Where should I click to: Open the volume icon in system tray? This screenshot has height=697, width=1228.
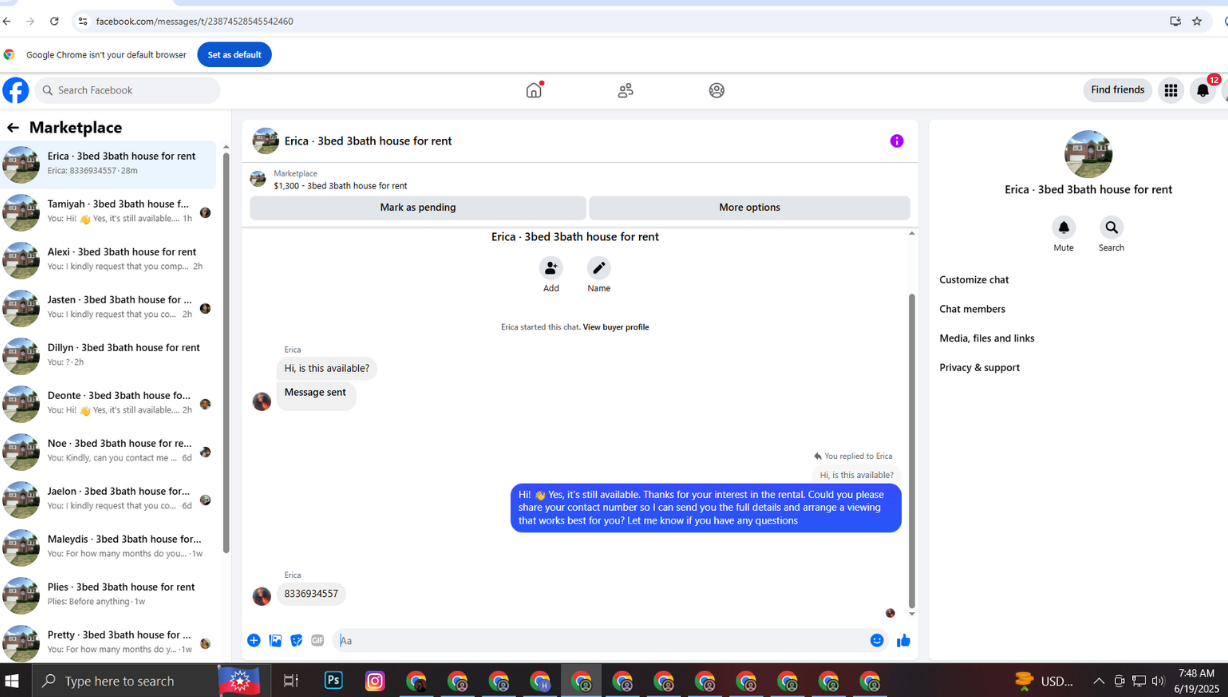click(x=1158, y=681)
